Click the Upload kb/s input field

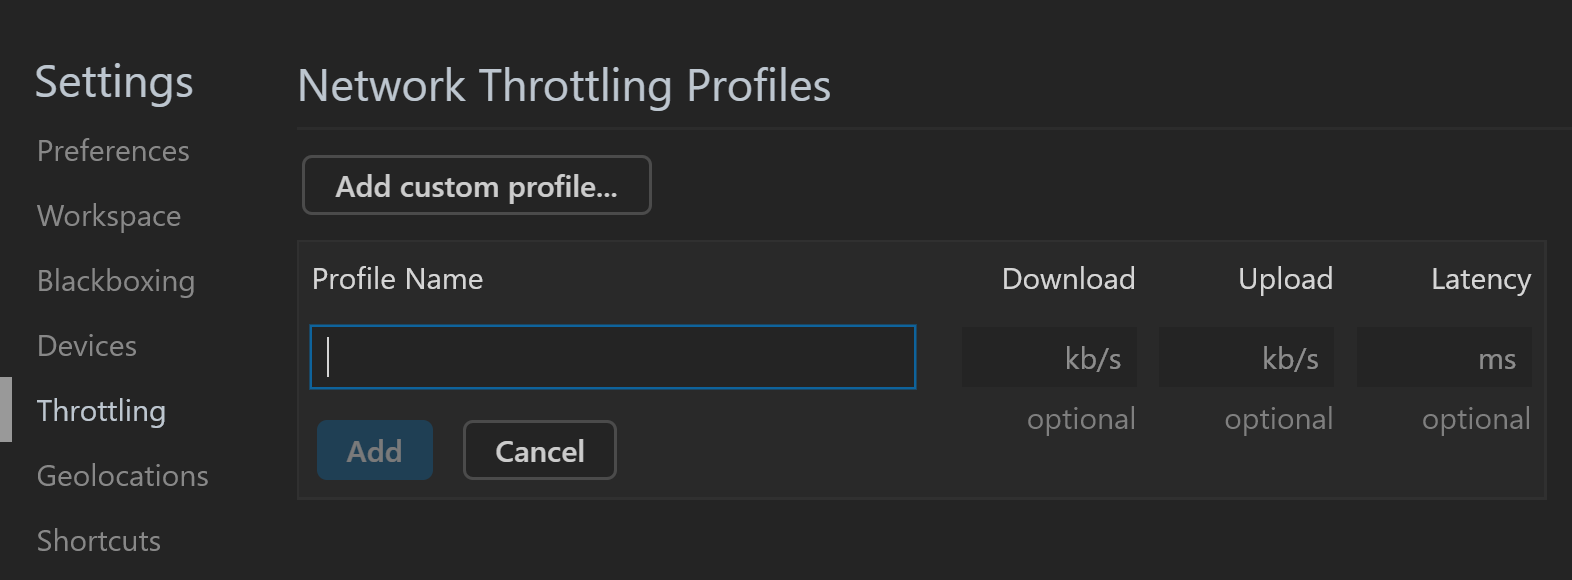[1246, 357]
